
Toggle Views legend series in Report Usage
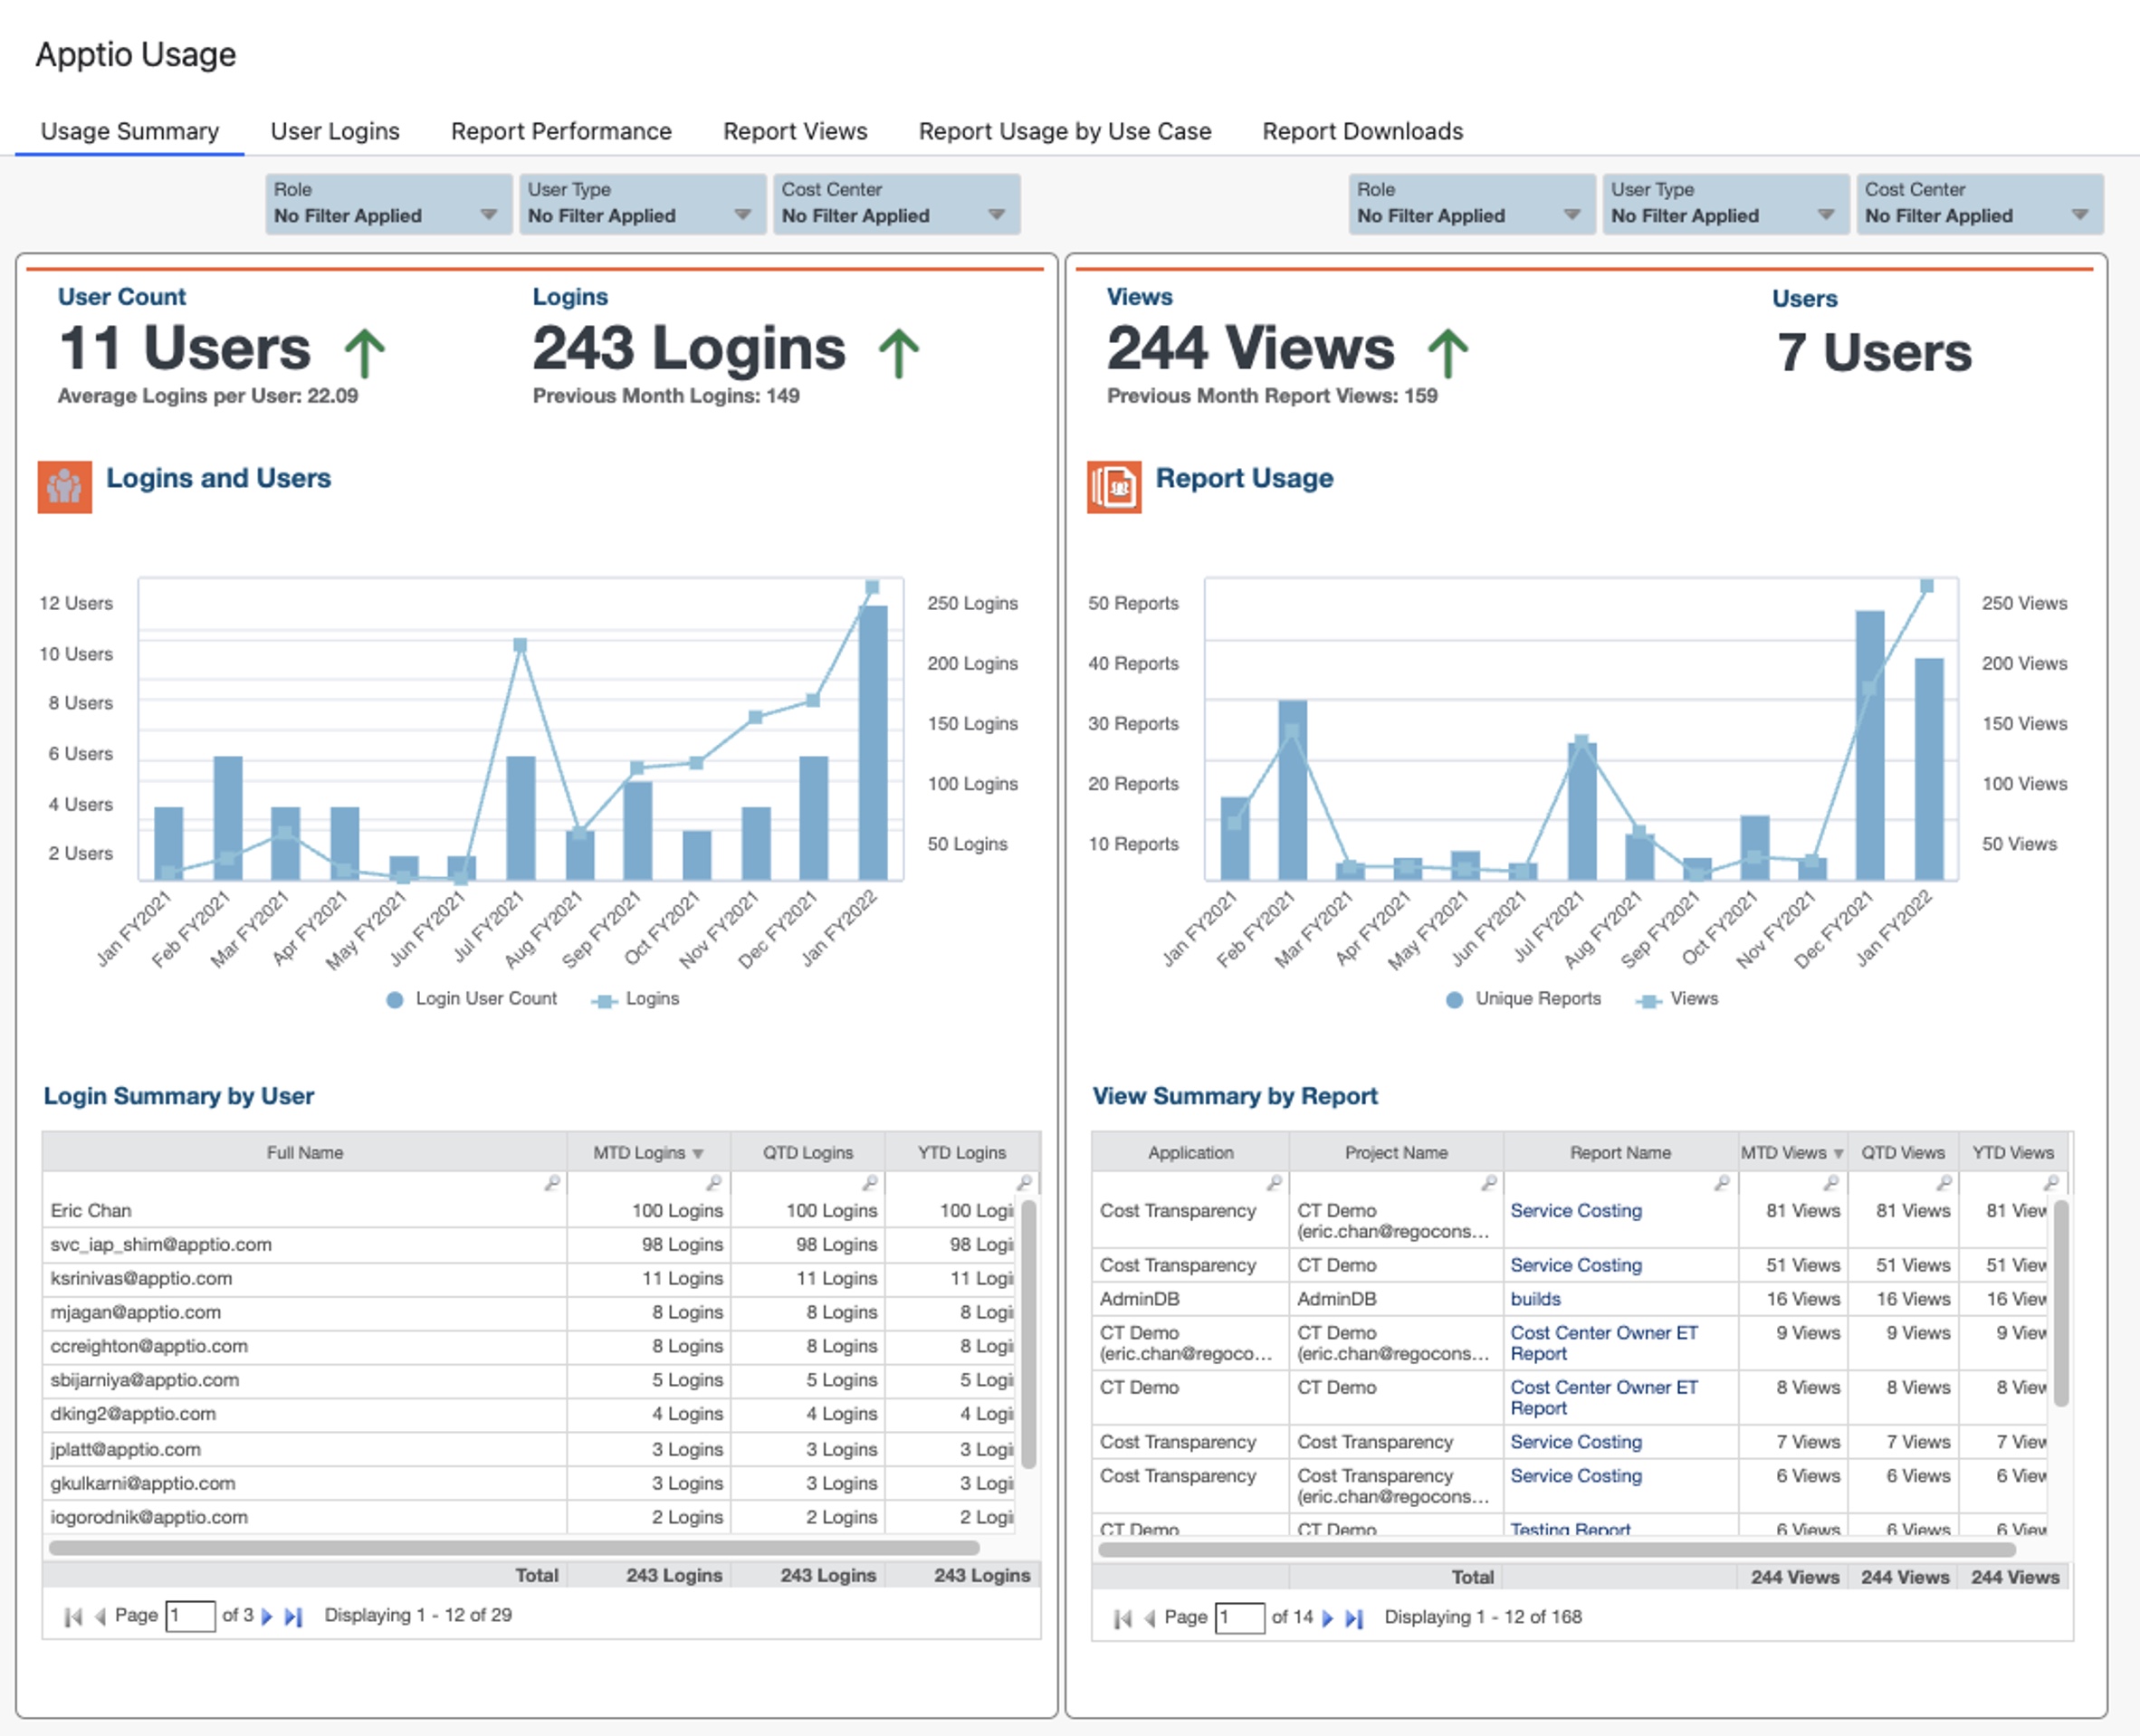pyautogui.click(x=1677, y=999)
